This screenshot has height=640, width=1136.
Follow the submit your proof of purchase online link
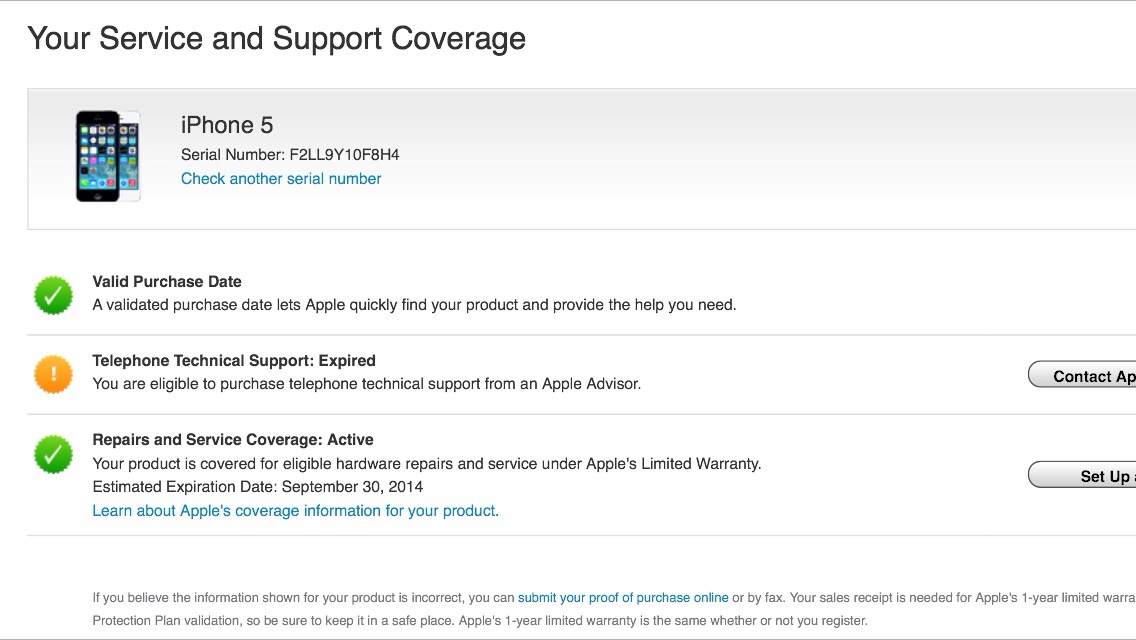(623, 598)
